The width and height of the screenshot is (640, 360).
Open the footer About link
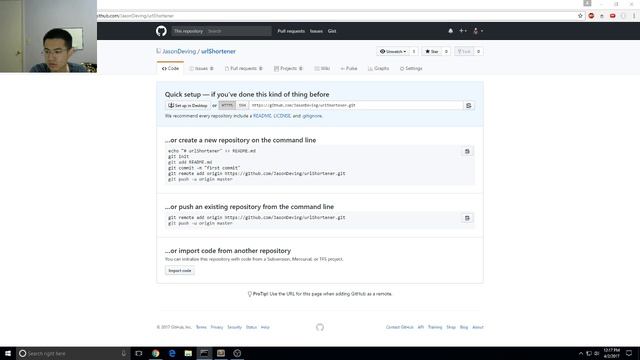478,327
